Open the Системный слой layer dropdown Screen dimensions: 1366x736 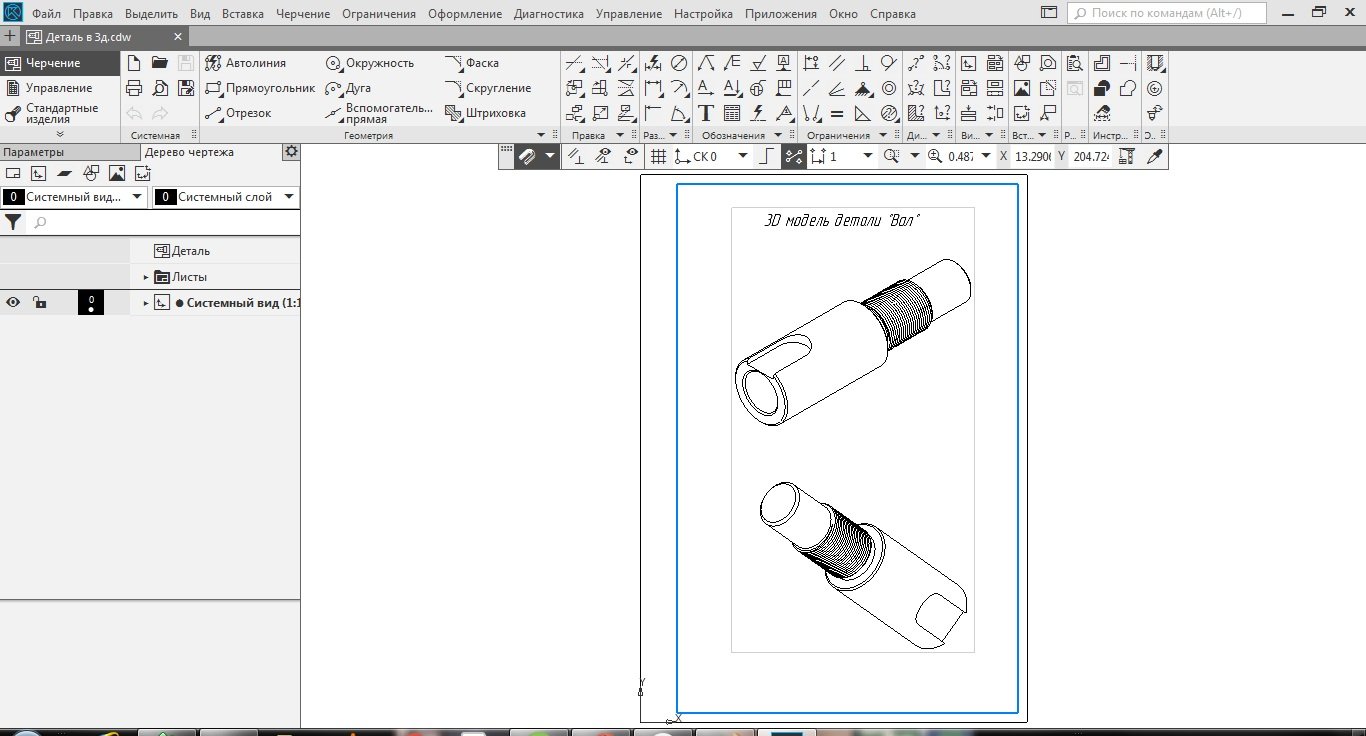288,197
